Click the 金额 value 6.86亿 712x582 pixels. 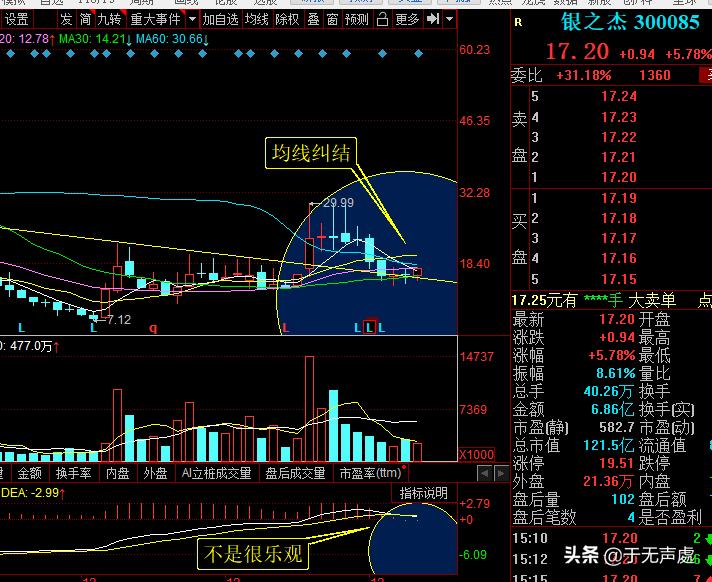pyautogui.click(x=613, y=409)
